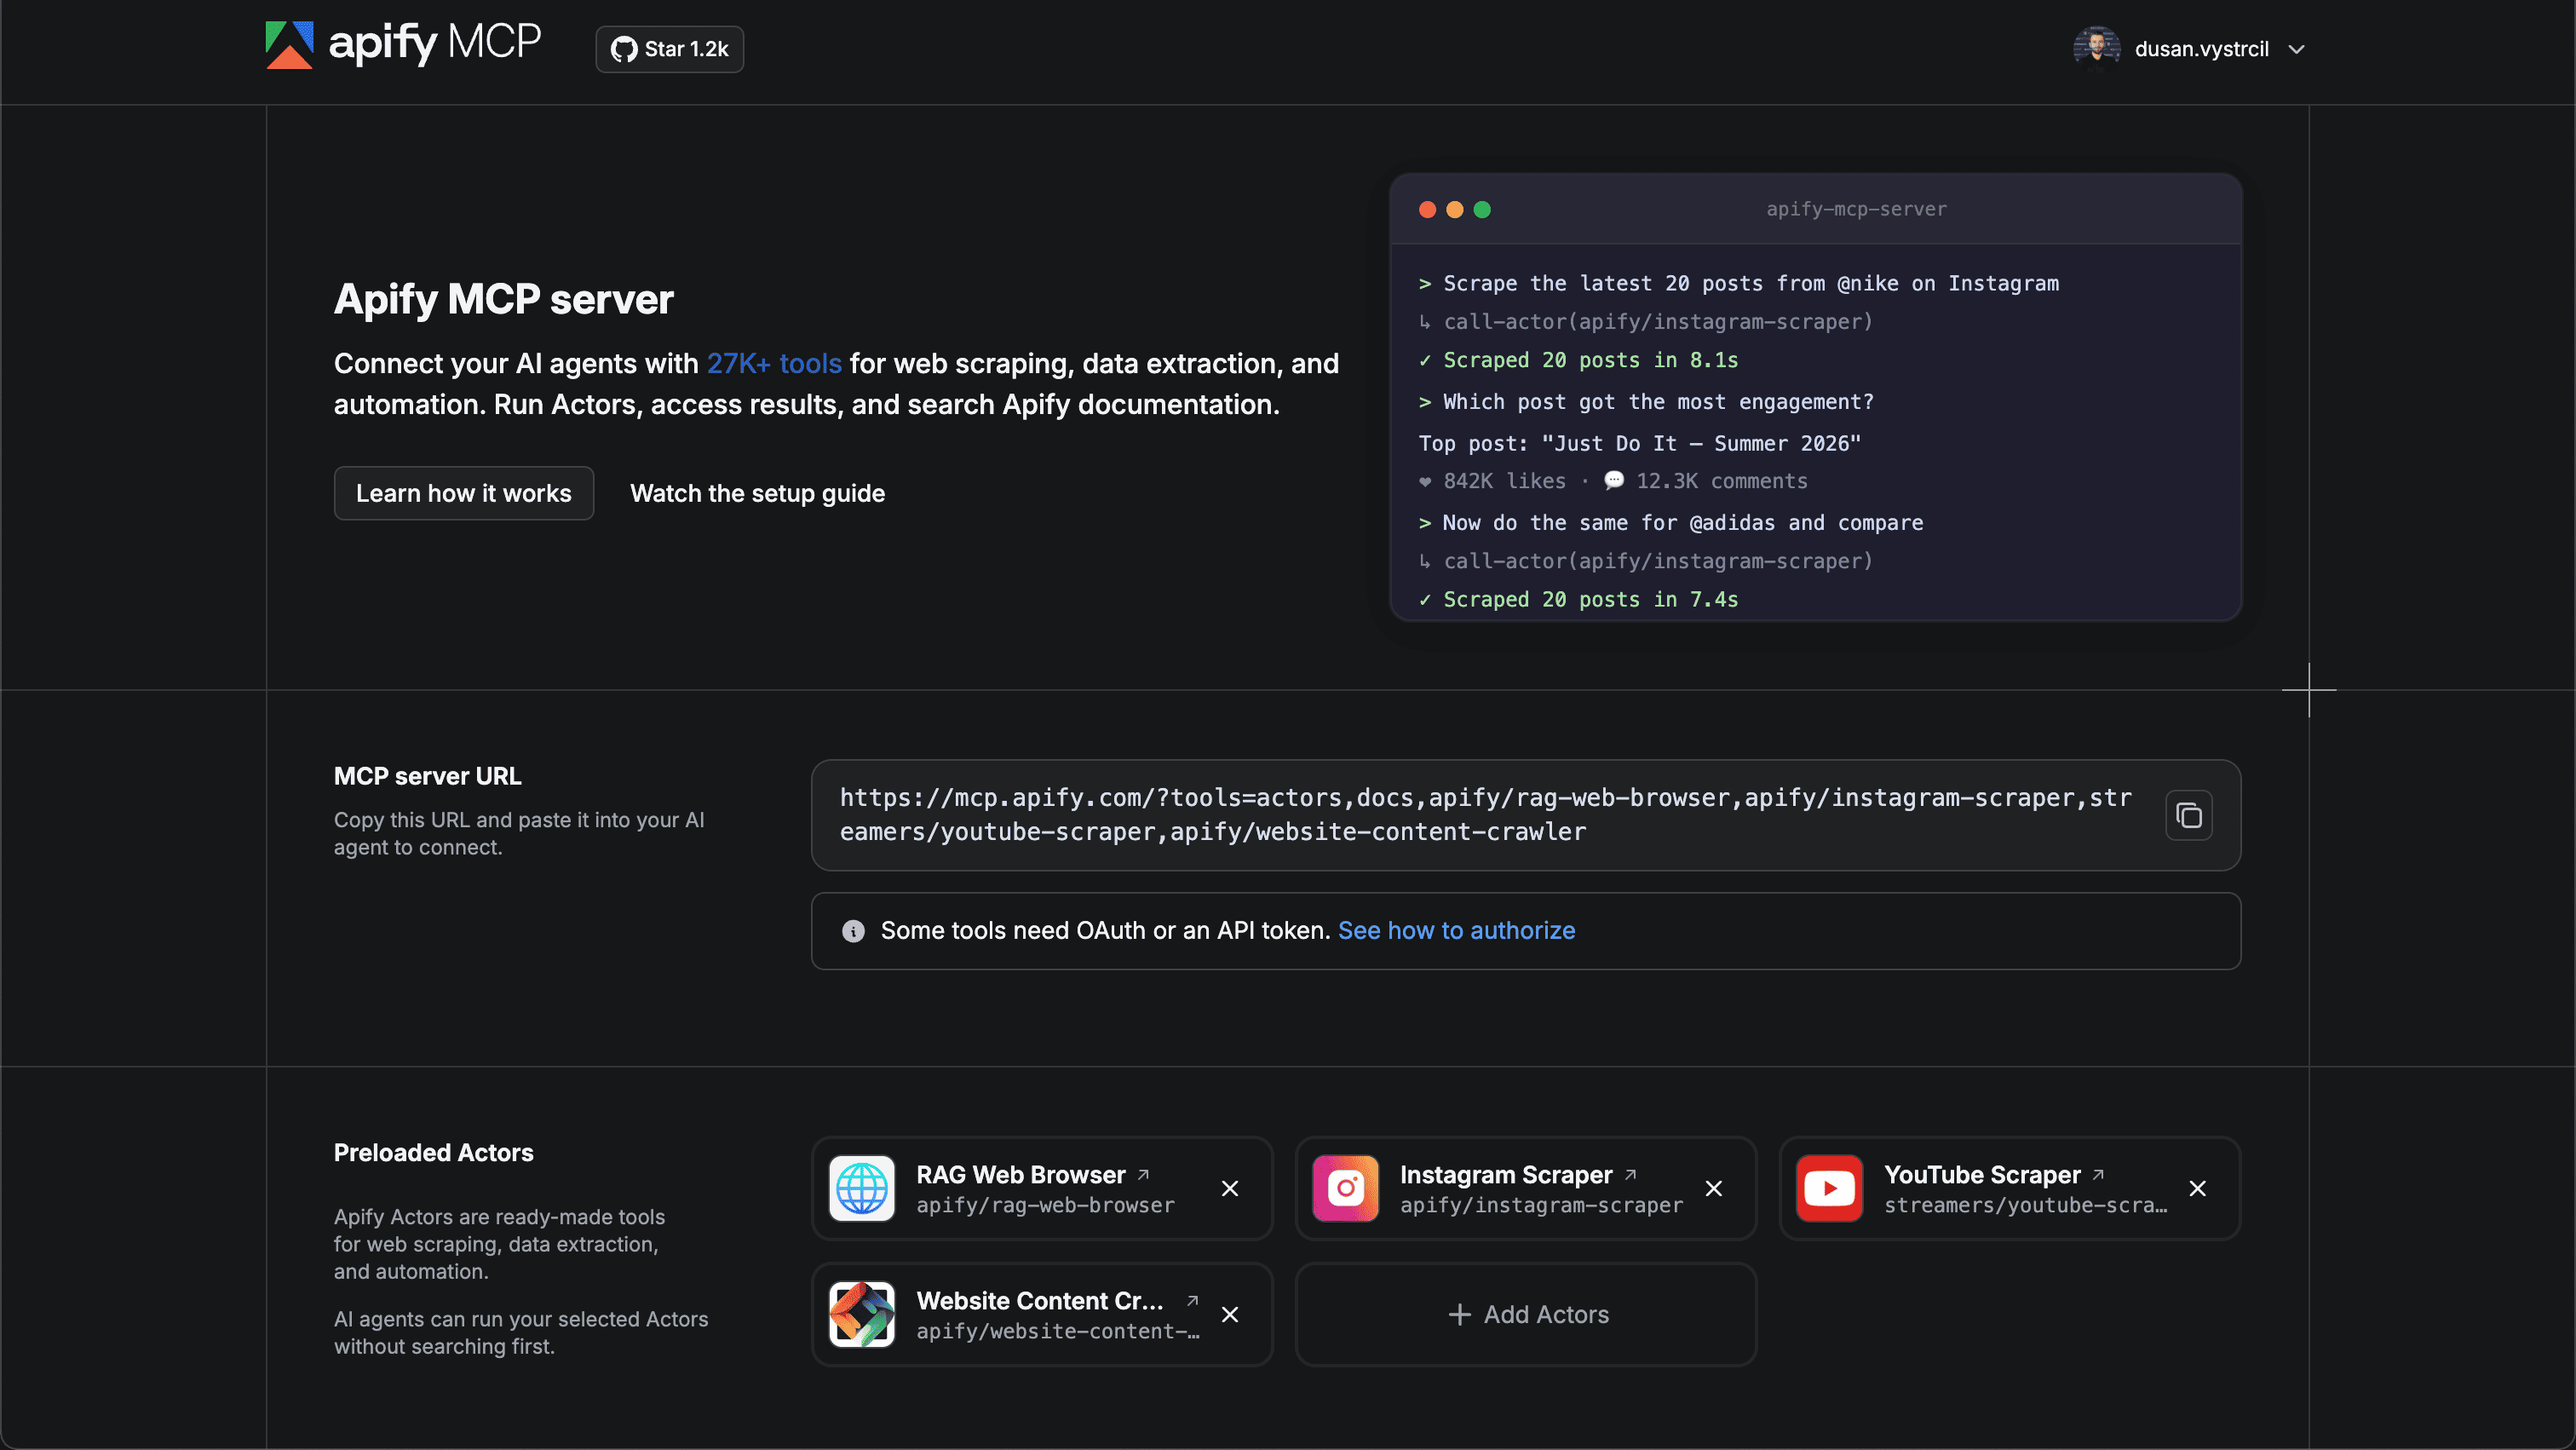Viewport: 2576px width, 1450px height.
Task: Open See how to authorize link
Action: tap(1456, 930)
